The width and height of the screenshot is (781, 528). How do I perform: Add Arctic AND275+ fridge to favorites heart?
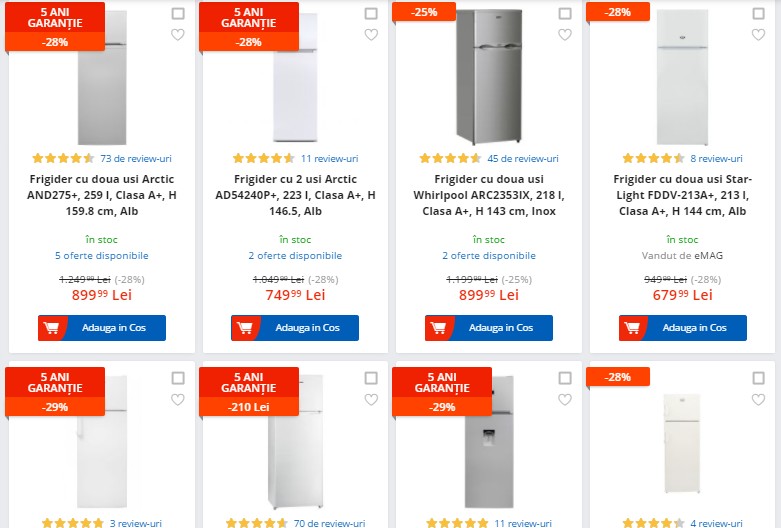click(x=178, y=35)
